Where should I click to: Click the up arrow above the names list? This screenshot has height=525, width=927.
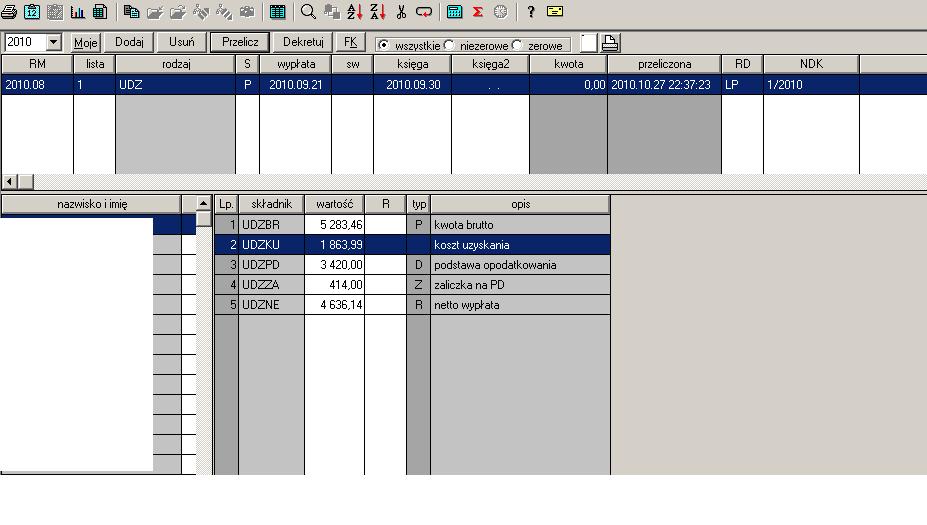coord(204,204)
